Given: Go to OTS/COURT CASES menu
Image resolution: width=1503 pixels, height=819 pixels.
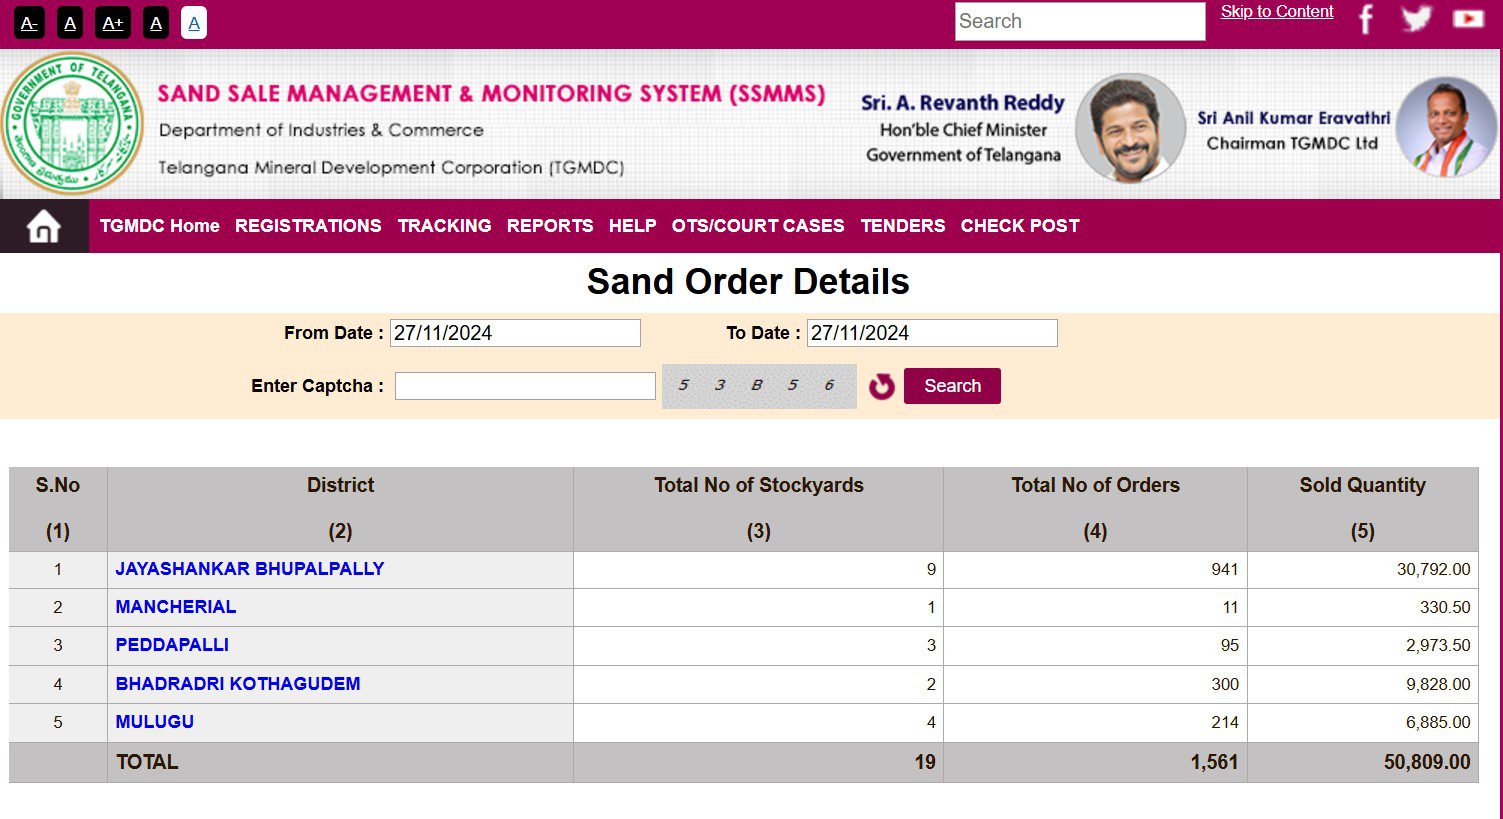Looking at the screenshot, I should (758, 226).
